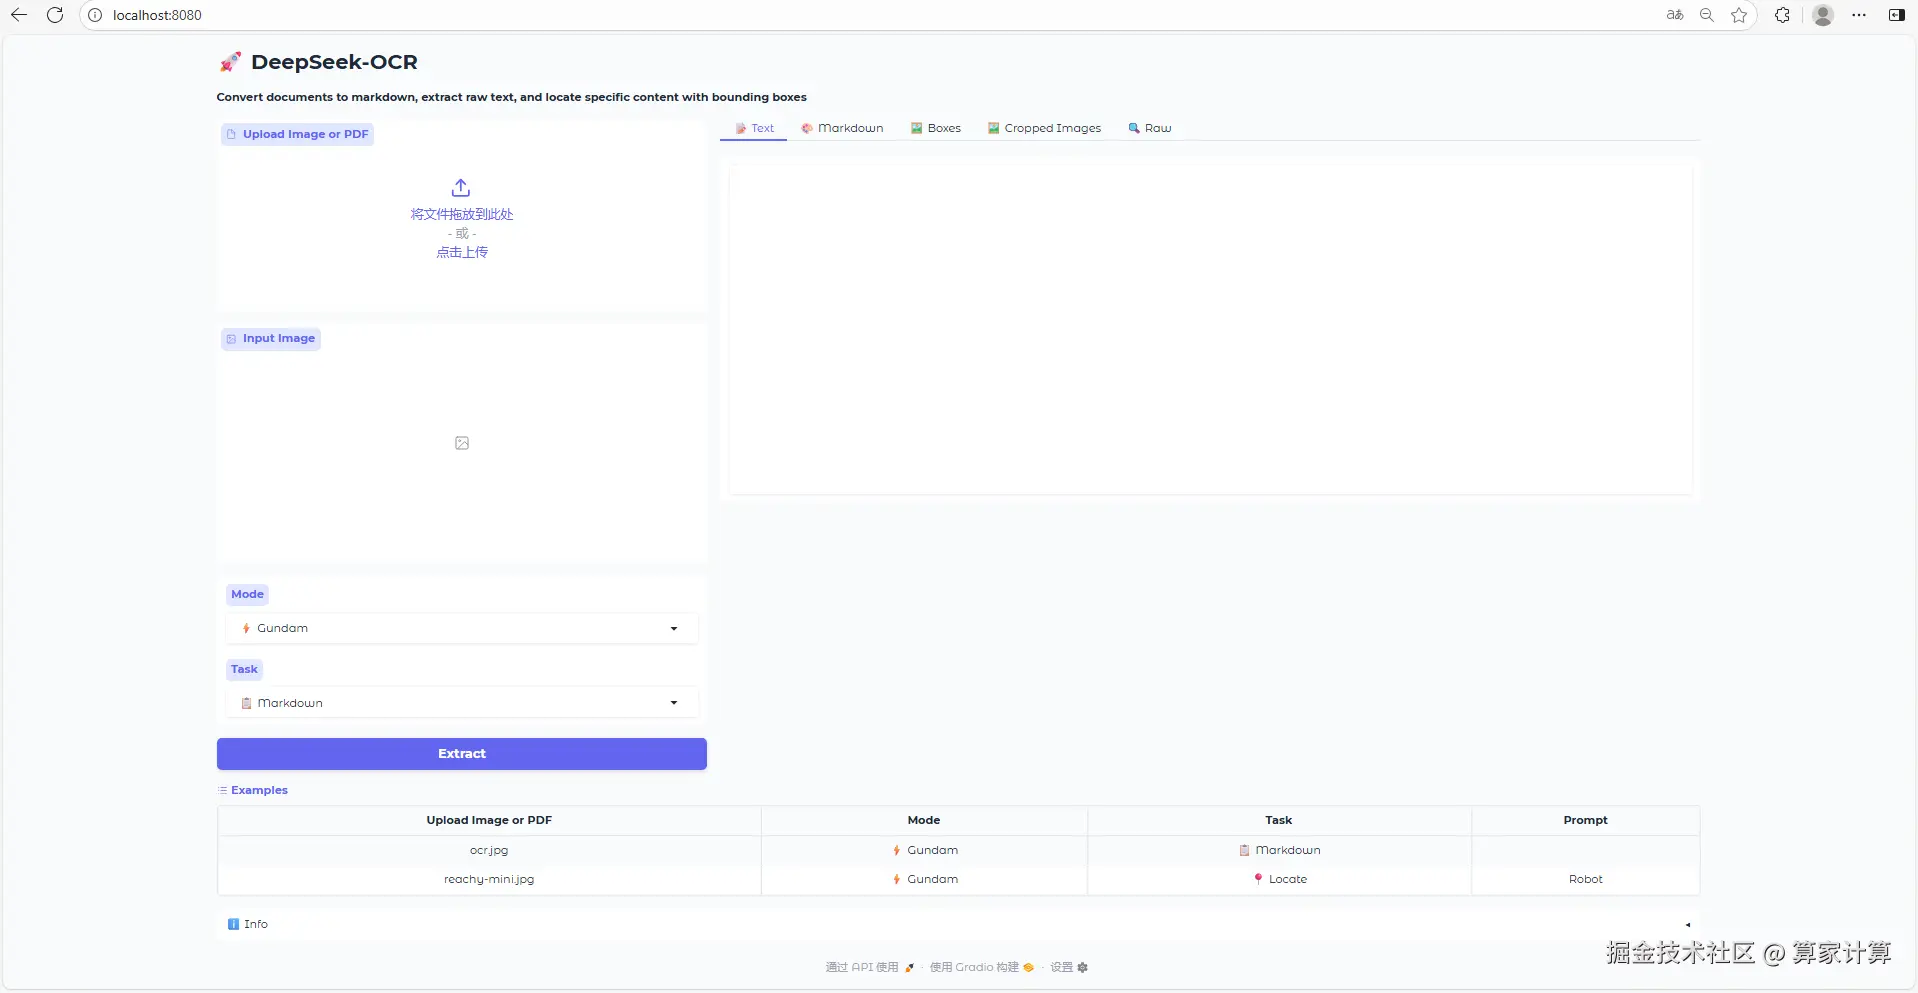Viewport: 1918px width, 993px height.
Task: Open the browser profile avatar
Action: [1823, 15]
